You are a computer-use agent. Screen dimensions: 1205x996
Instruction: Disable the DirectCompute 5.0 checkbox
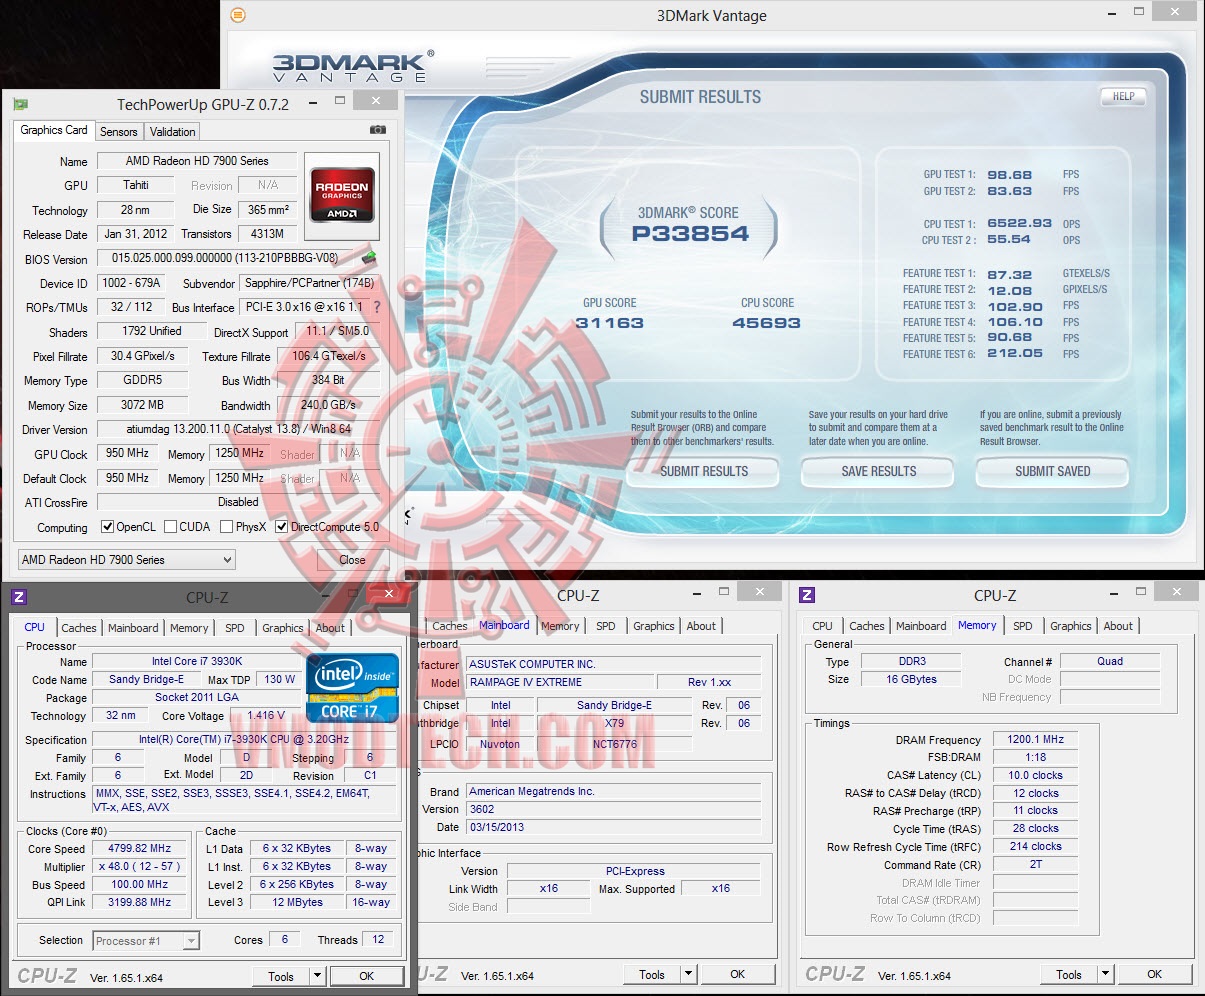[281, 526]
